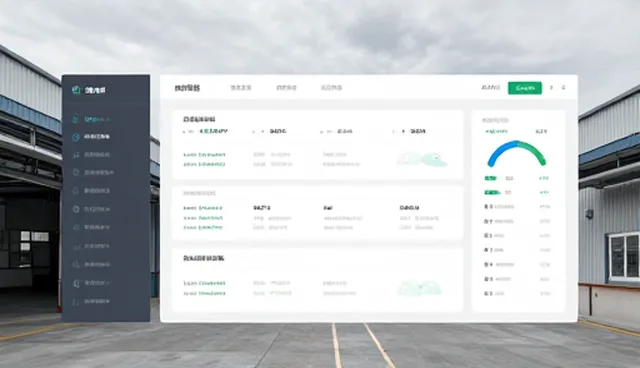
Task: Click the green segment of the gauge arc
Action: click(x=534, y=151)
